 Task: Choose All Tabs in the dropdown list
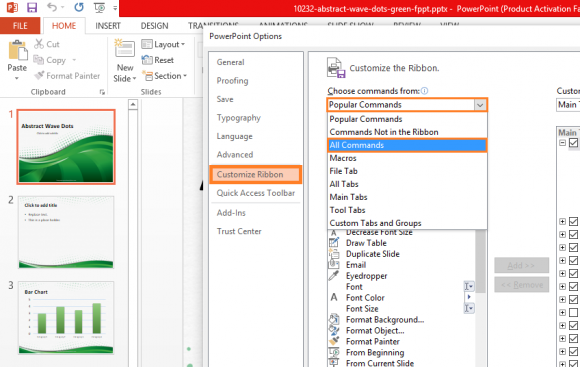(407, 184)
